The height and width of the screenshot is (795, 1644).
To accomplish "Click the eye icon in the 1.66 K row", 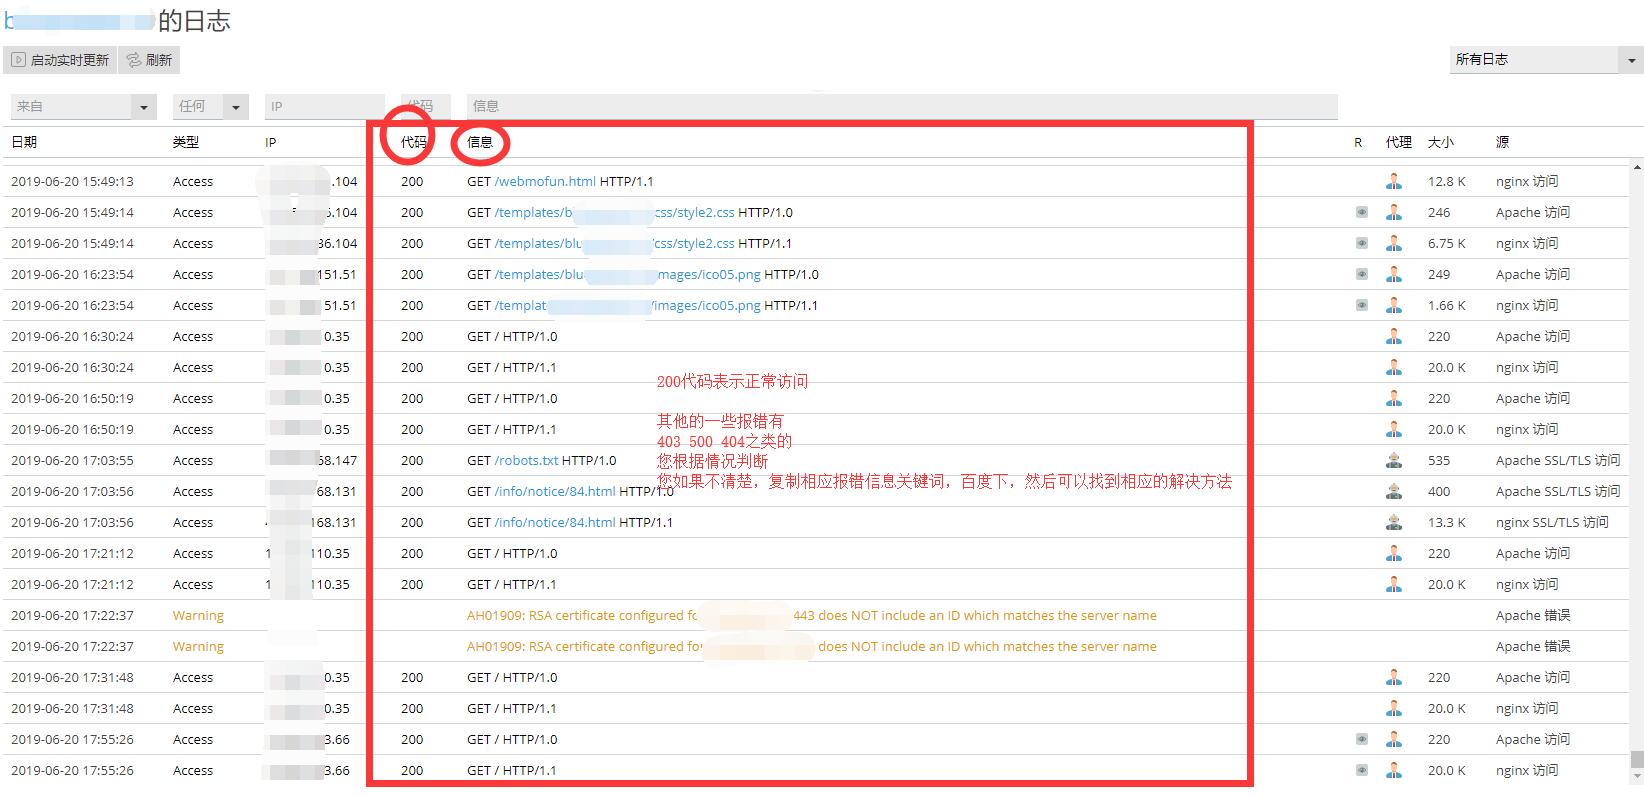I will (x=1361, y=305).
